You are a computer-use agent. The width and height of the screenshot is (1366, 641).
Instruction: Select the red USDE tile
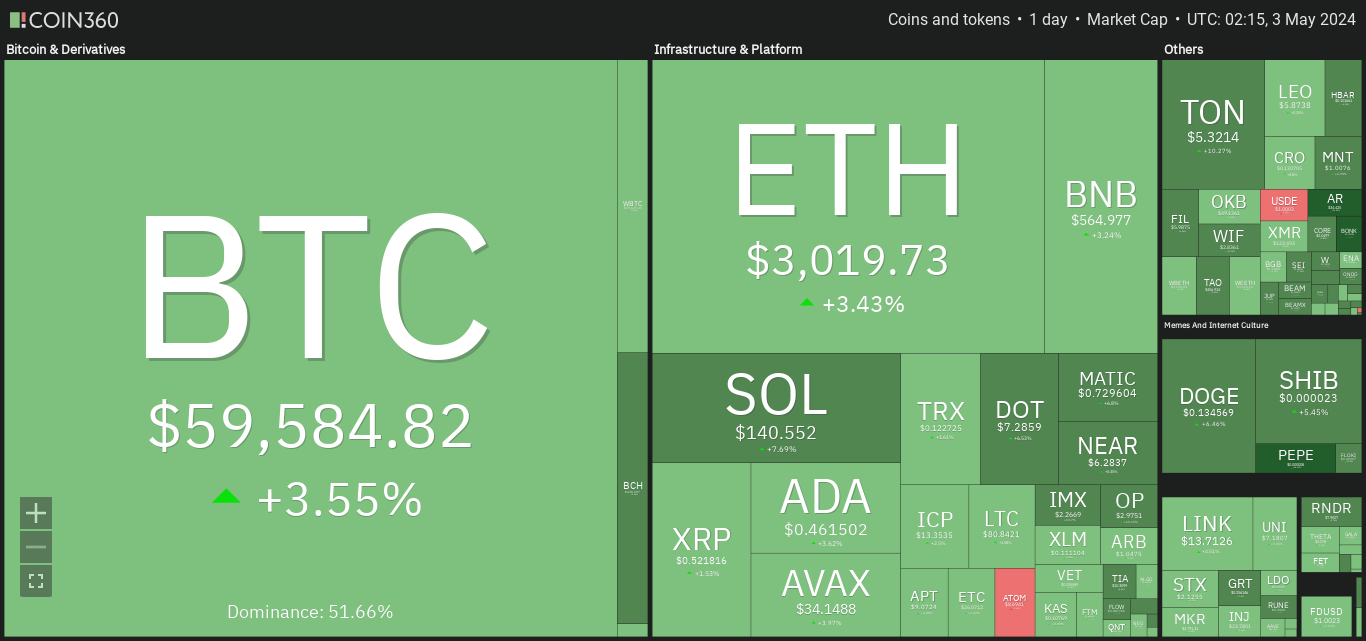point(1284,205)
